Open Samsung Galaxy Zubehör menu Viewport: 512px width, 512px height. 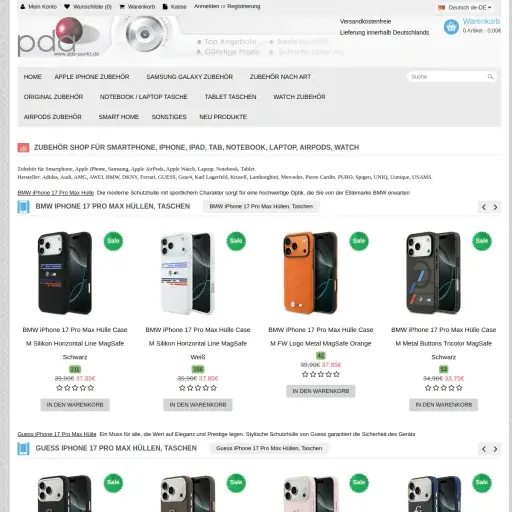[189, 77]
